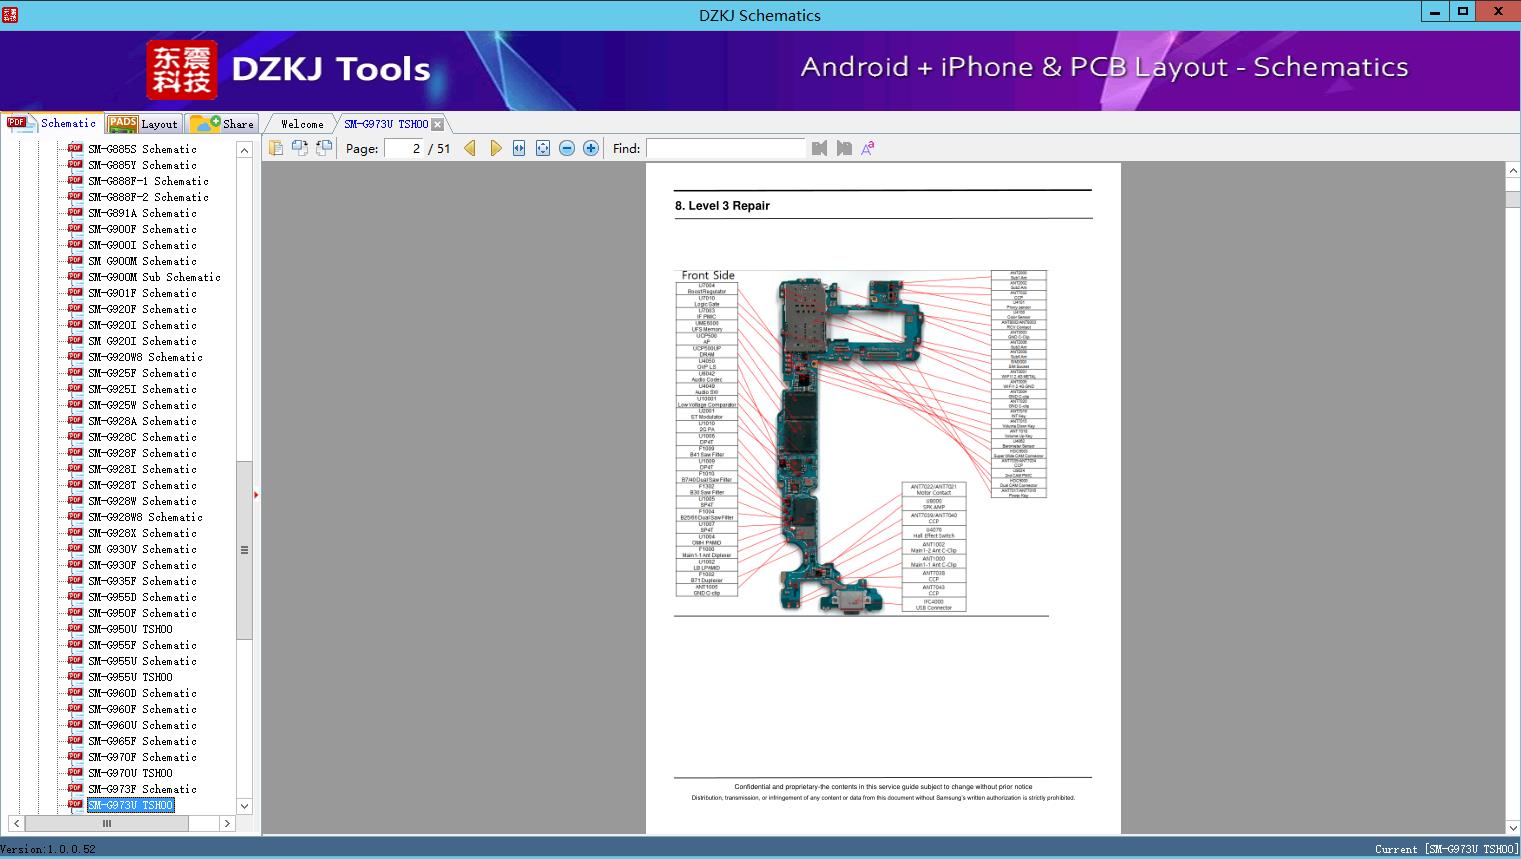Click document view scroll up arrow

pyautogui.click(x=1513, y=171)
